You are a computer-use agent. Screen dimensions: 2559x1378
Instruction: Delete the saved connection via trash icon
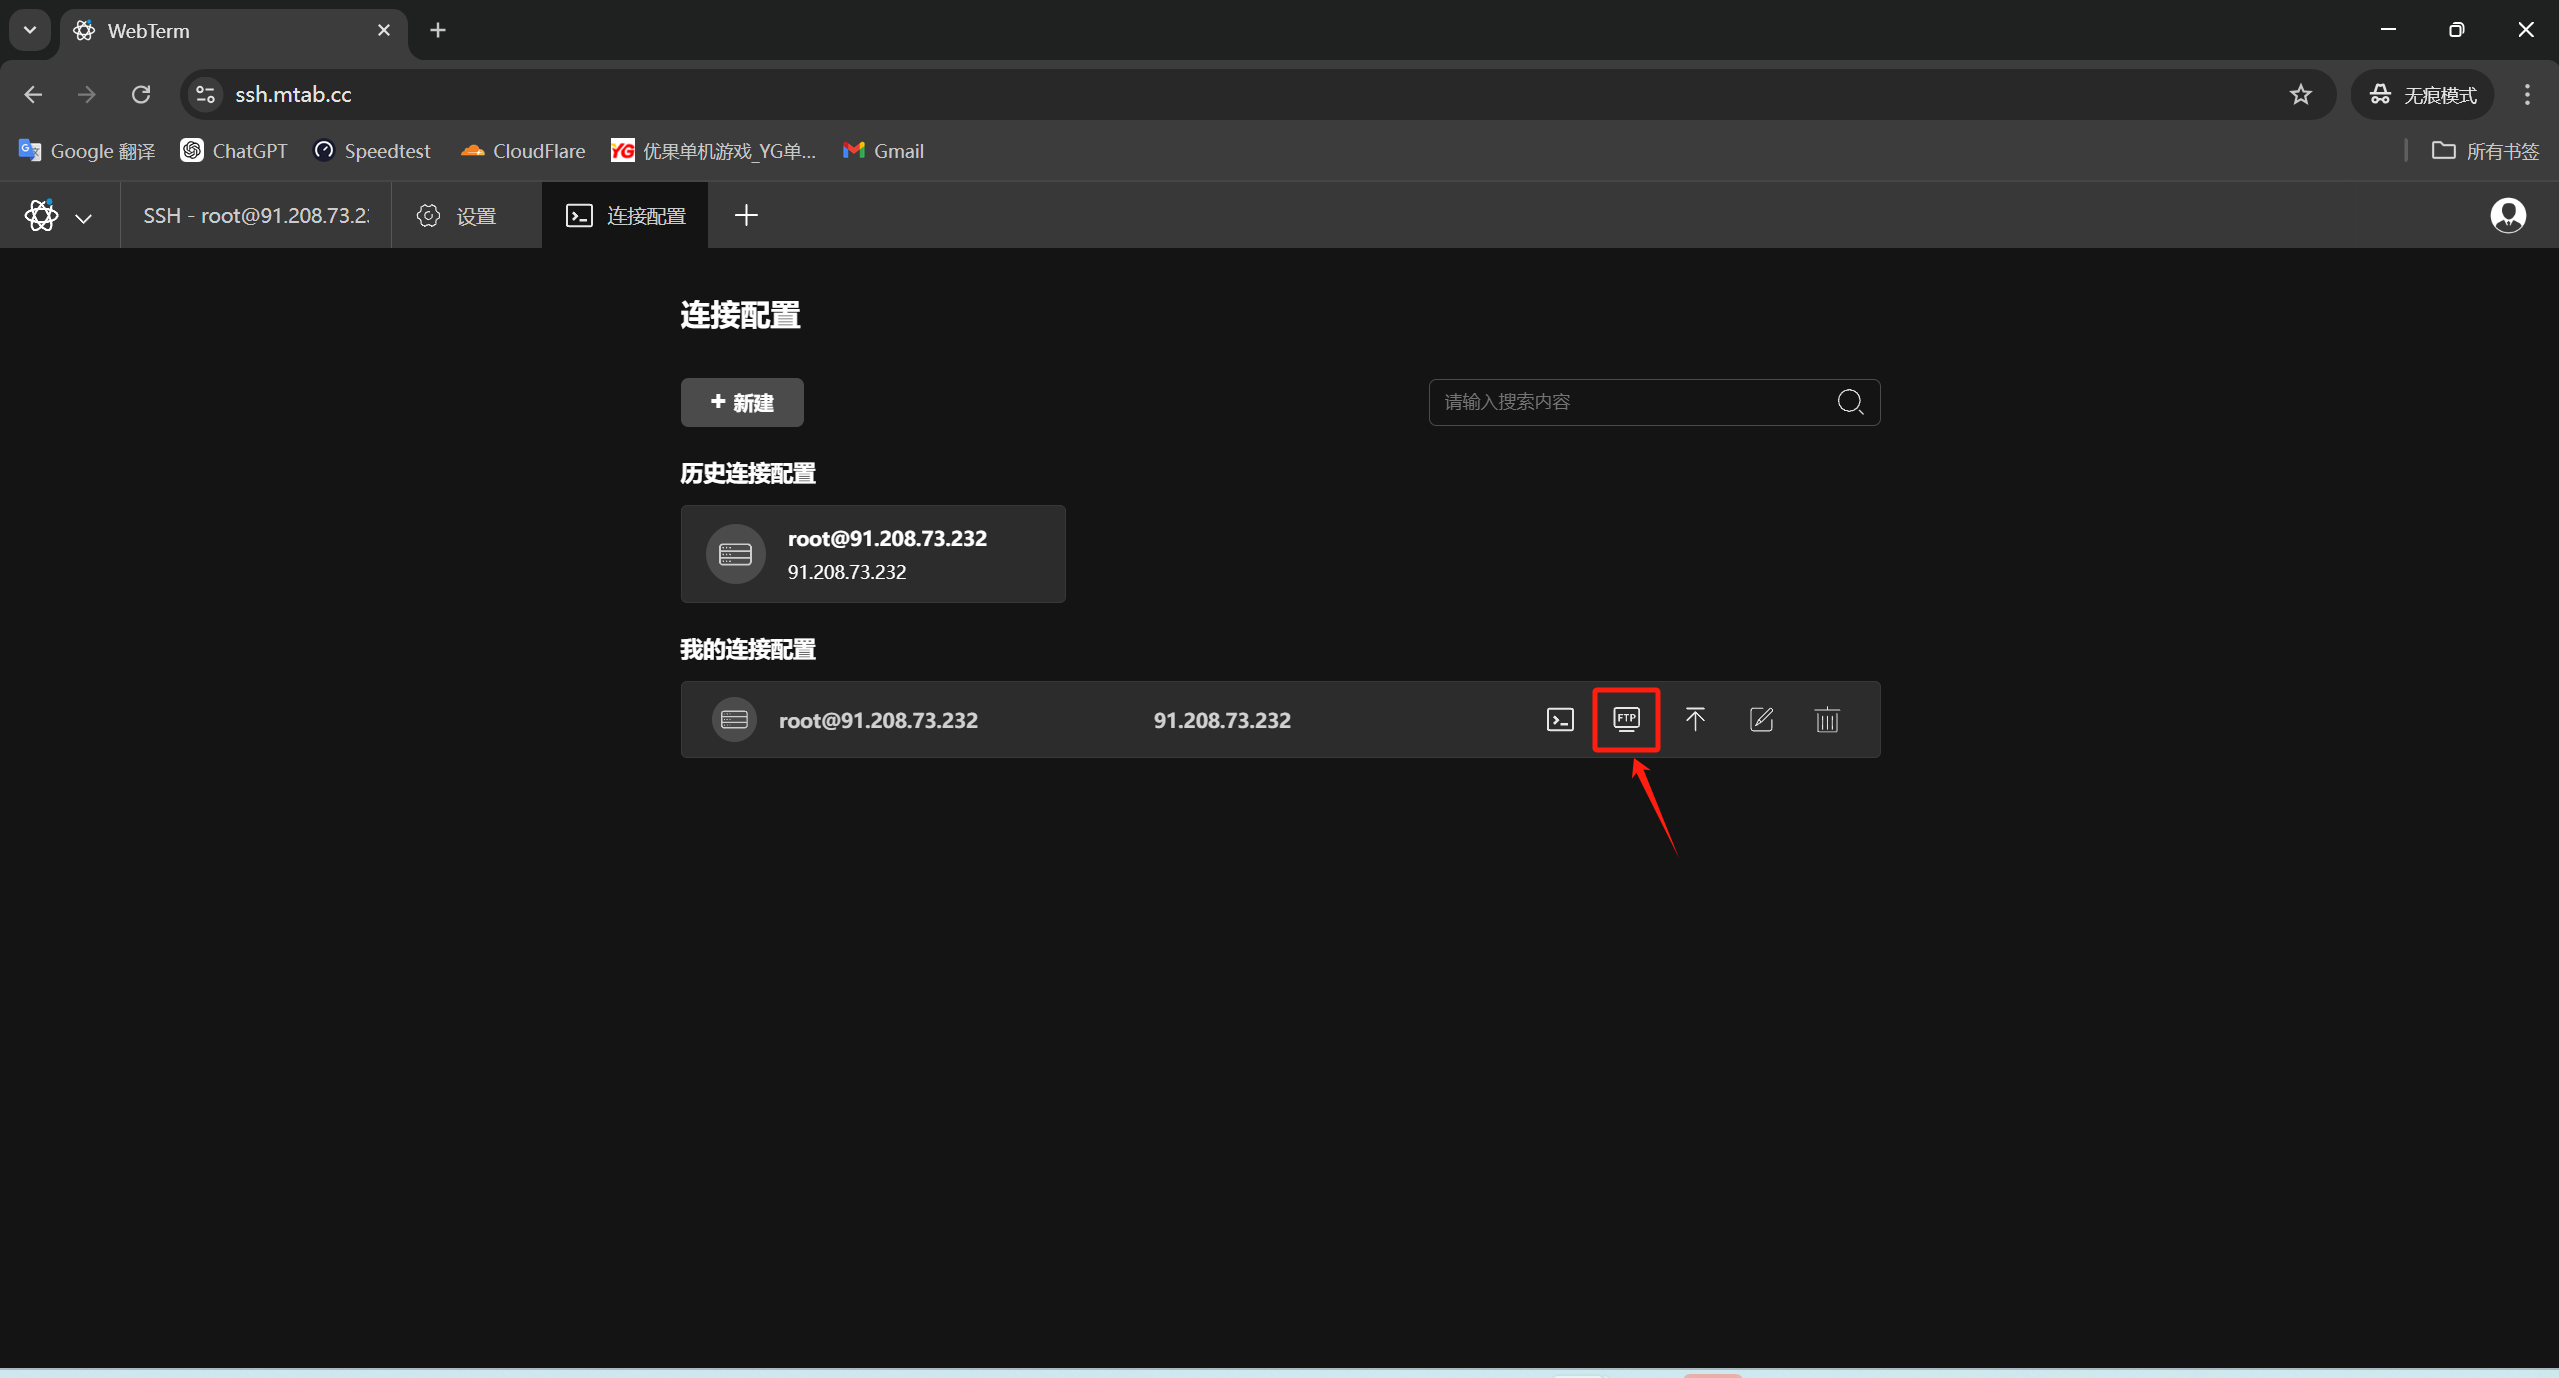coord(1827,720)
